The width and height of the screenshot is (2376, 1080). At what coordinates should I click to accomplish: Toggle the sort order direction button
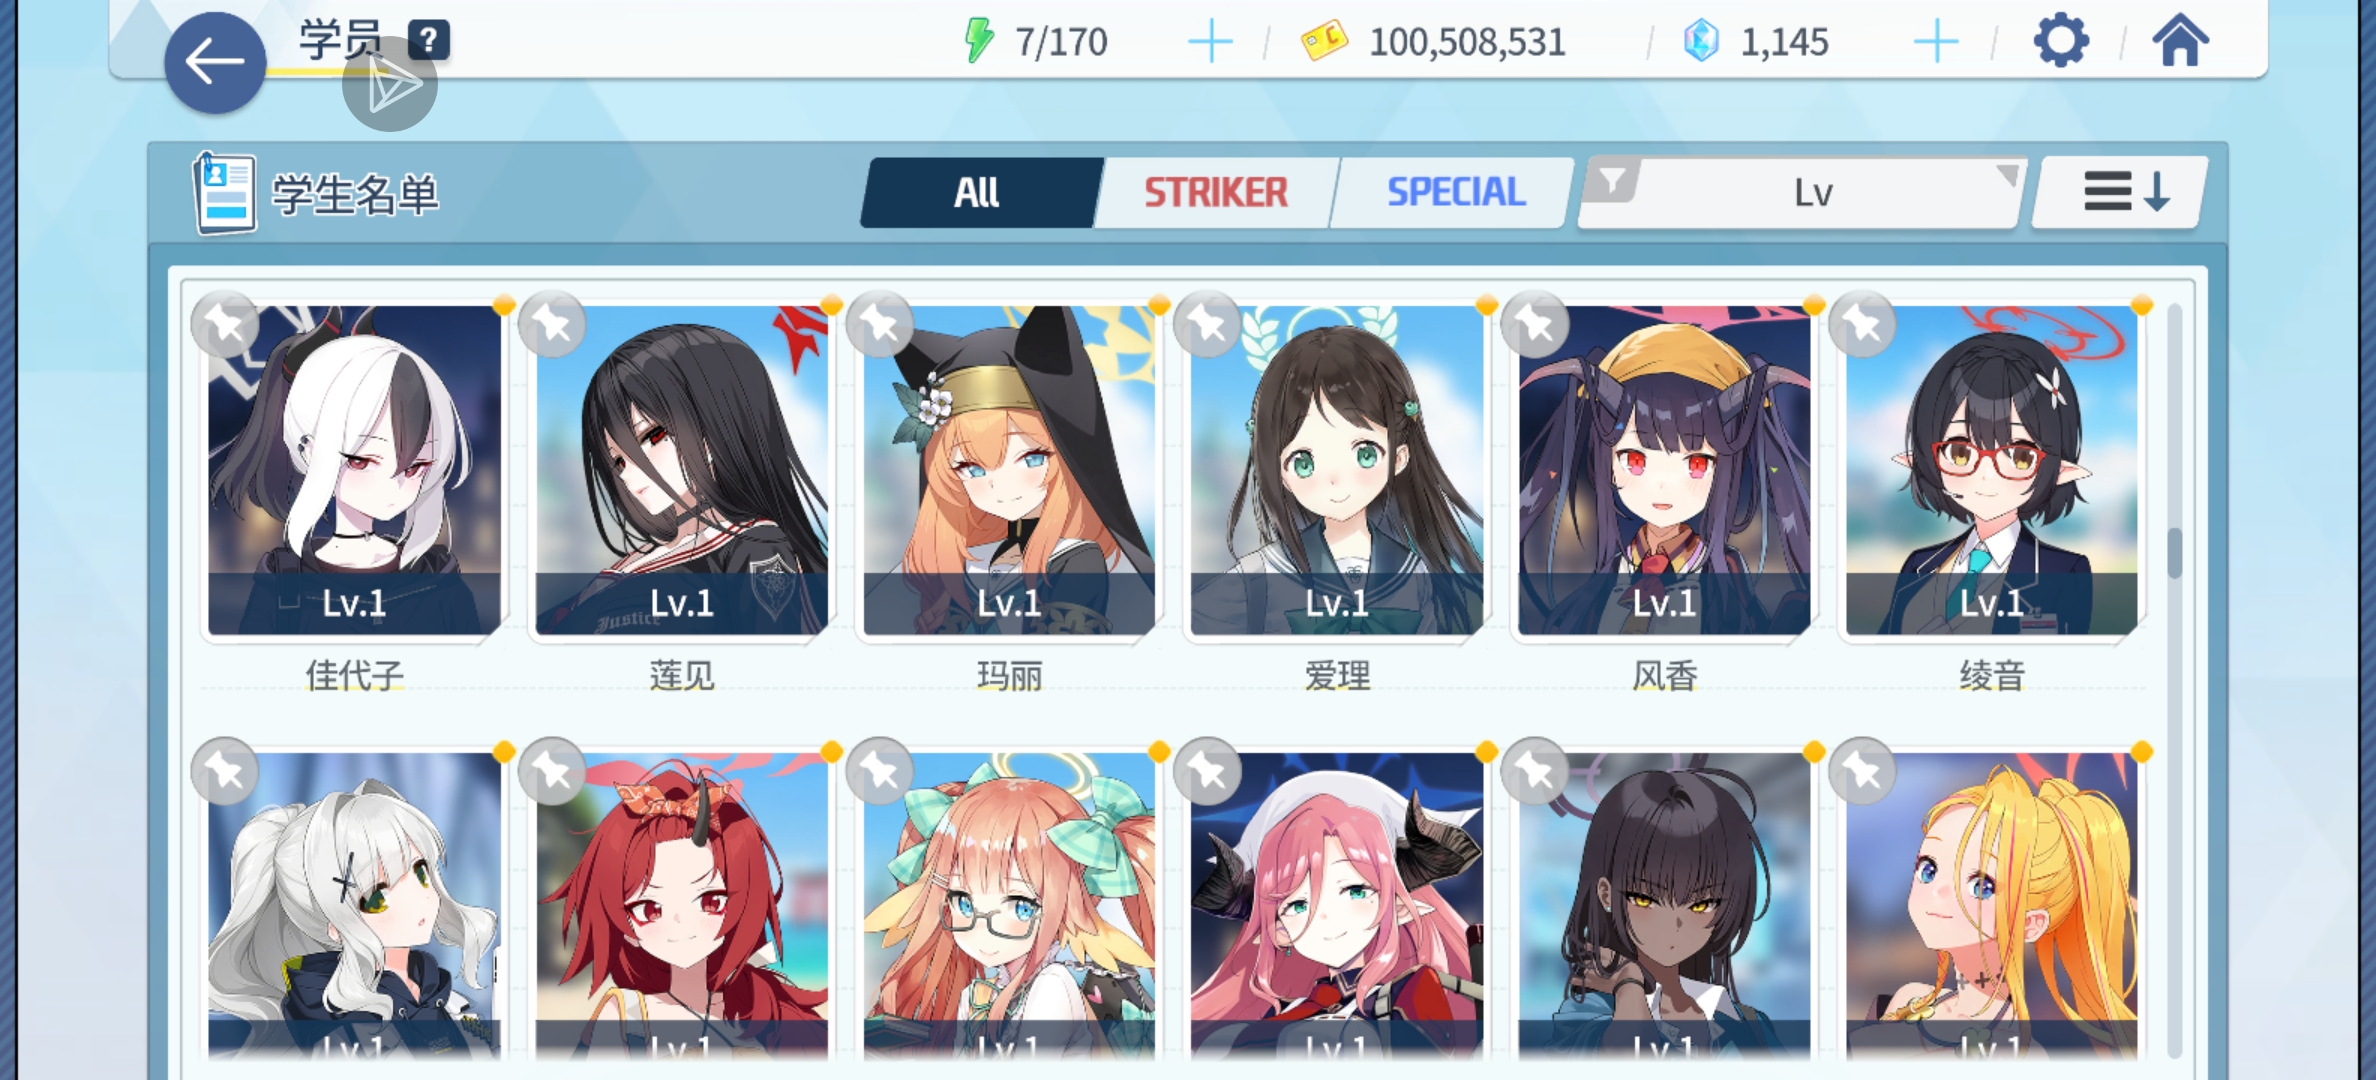pyautogui.click(x=2120, y=192)
